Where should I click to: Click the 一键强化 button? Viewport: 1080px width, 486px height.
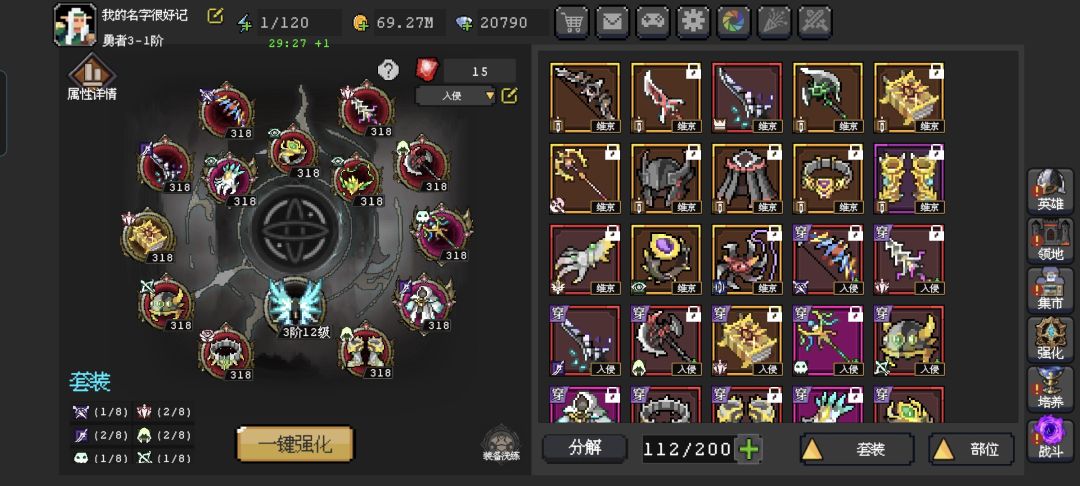[x=295, y=444]
